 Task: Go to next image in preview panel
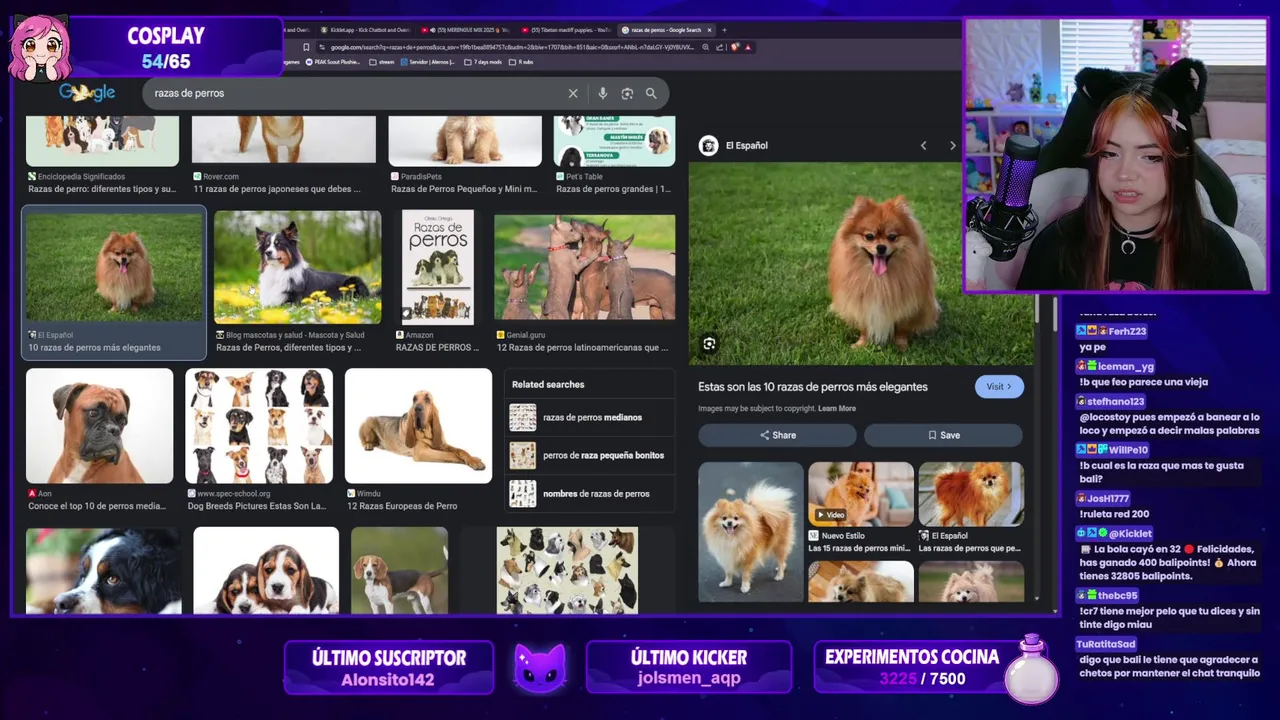tap(952, 145)
